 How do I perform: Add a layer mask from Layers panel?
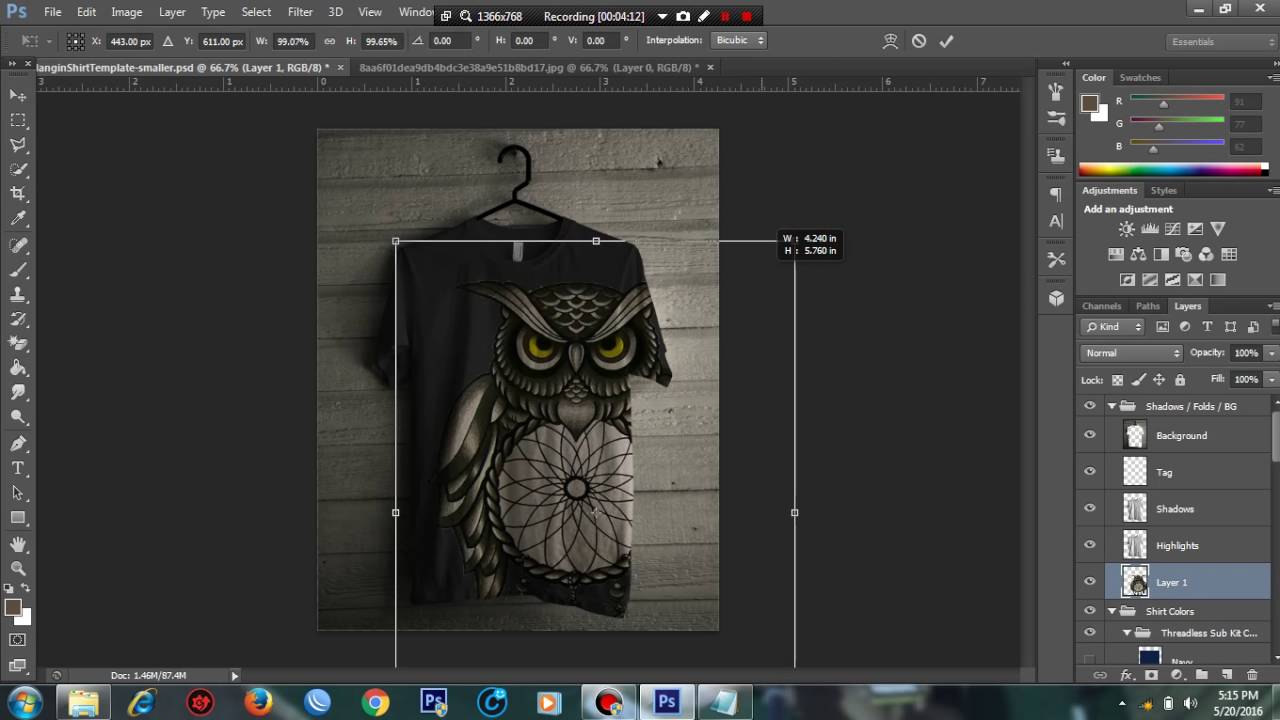point(1152,676)
